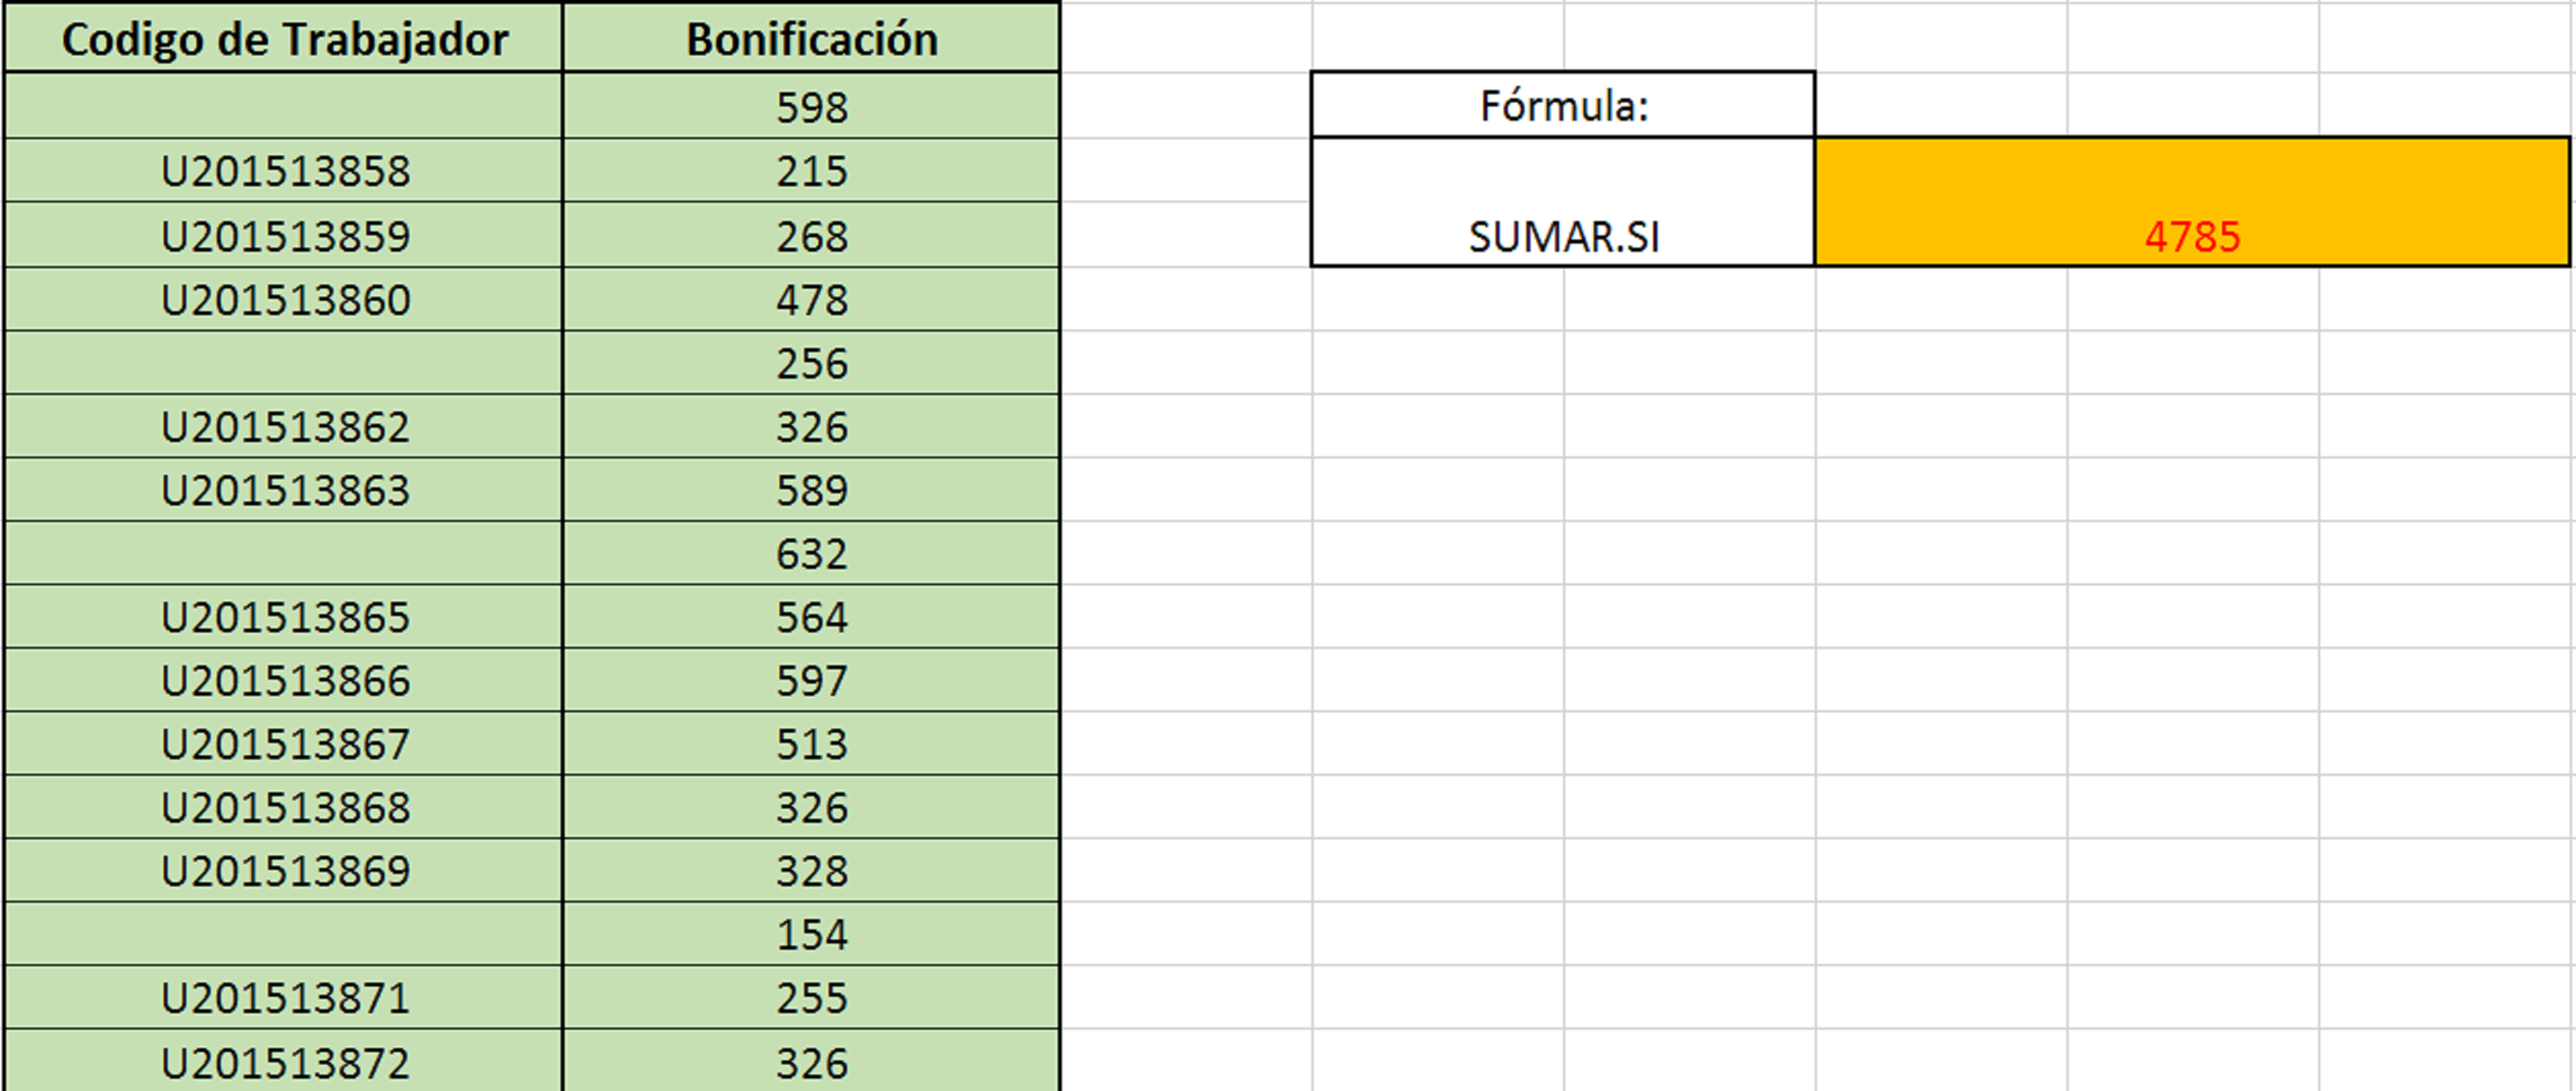Screen dimensions: 2576x1091
Task: Click worker code U201513859
Action: [285, 236]
